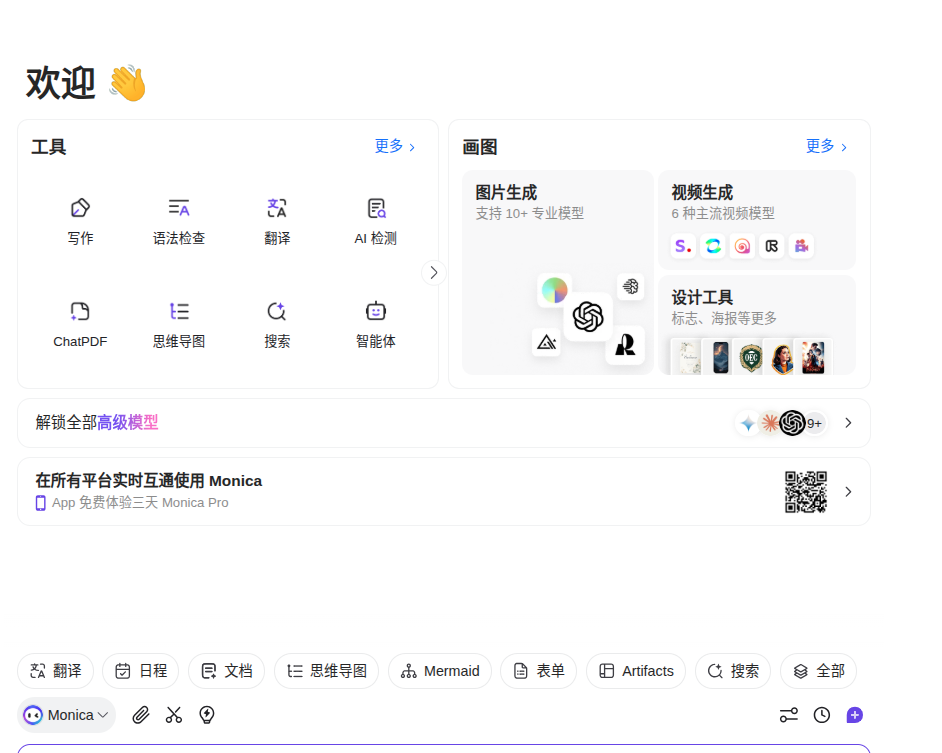Select the Artifacts quick action chip
The width and height of the screenshot is (942, 753).
pyautogui.click(x=636, y=671)
